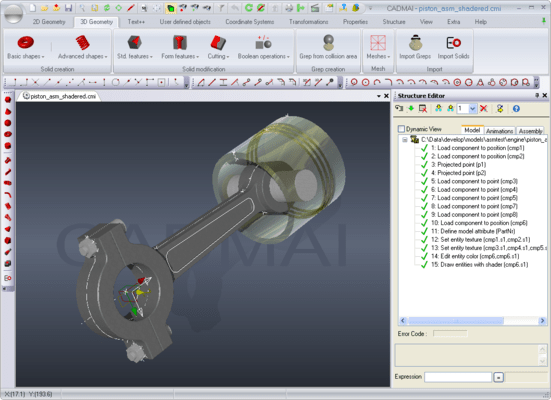Click the bottom icon in left vertical toolbar
The height and width of the screenshot is (400, 551).
click(8, 278)
